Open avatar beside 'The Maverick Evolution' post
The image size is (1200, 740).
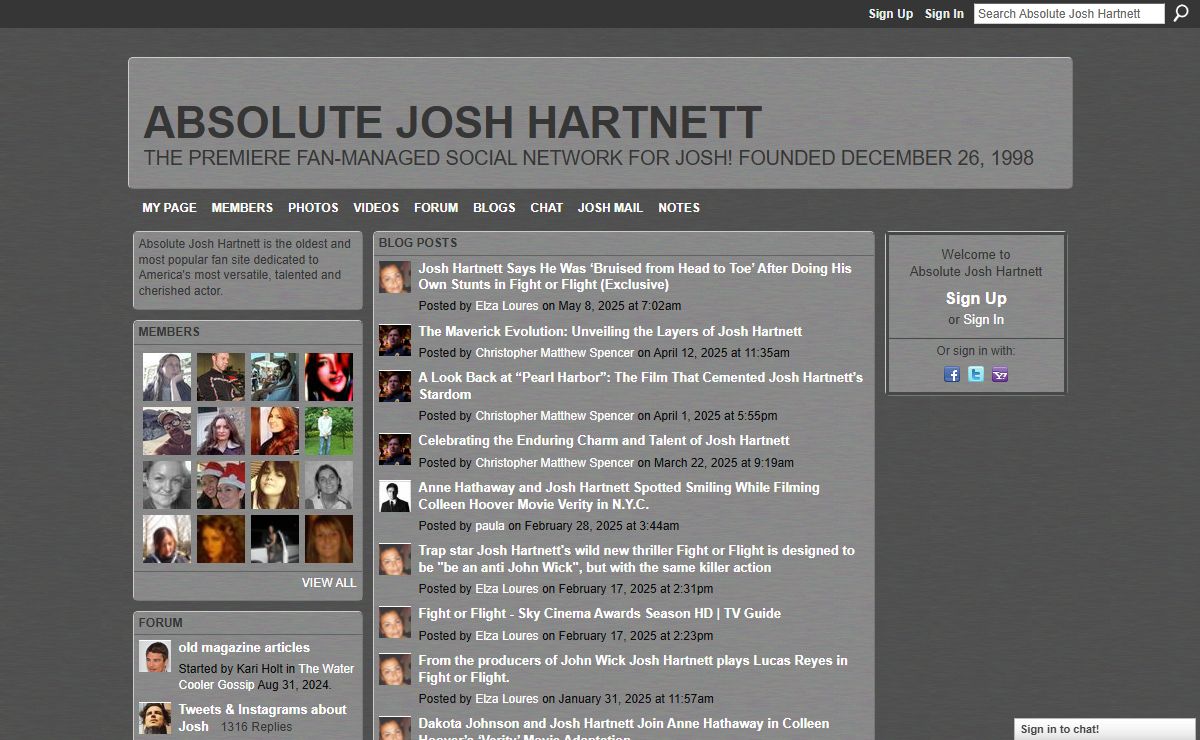395,340
